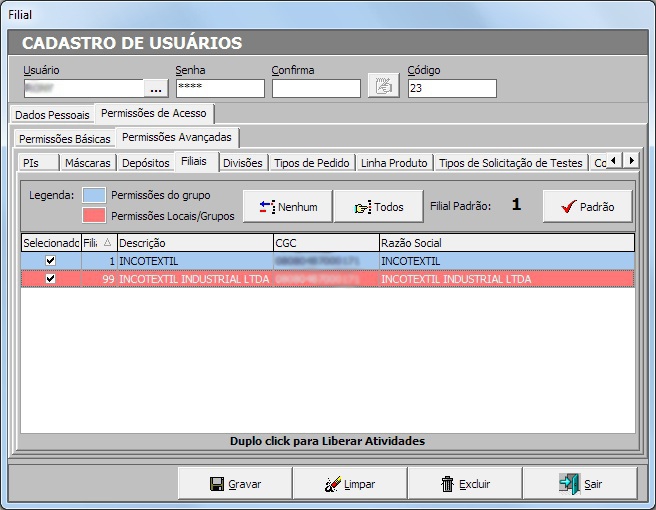This screenshot has height=510, width=656.
Task: Deselect all with the Nenhum button
Action: 288,206
